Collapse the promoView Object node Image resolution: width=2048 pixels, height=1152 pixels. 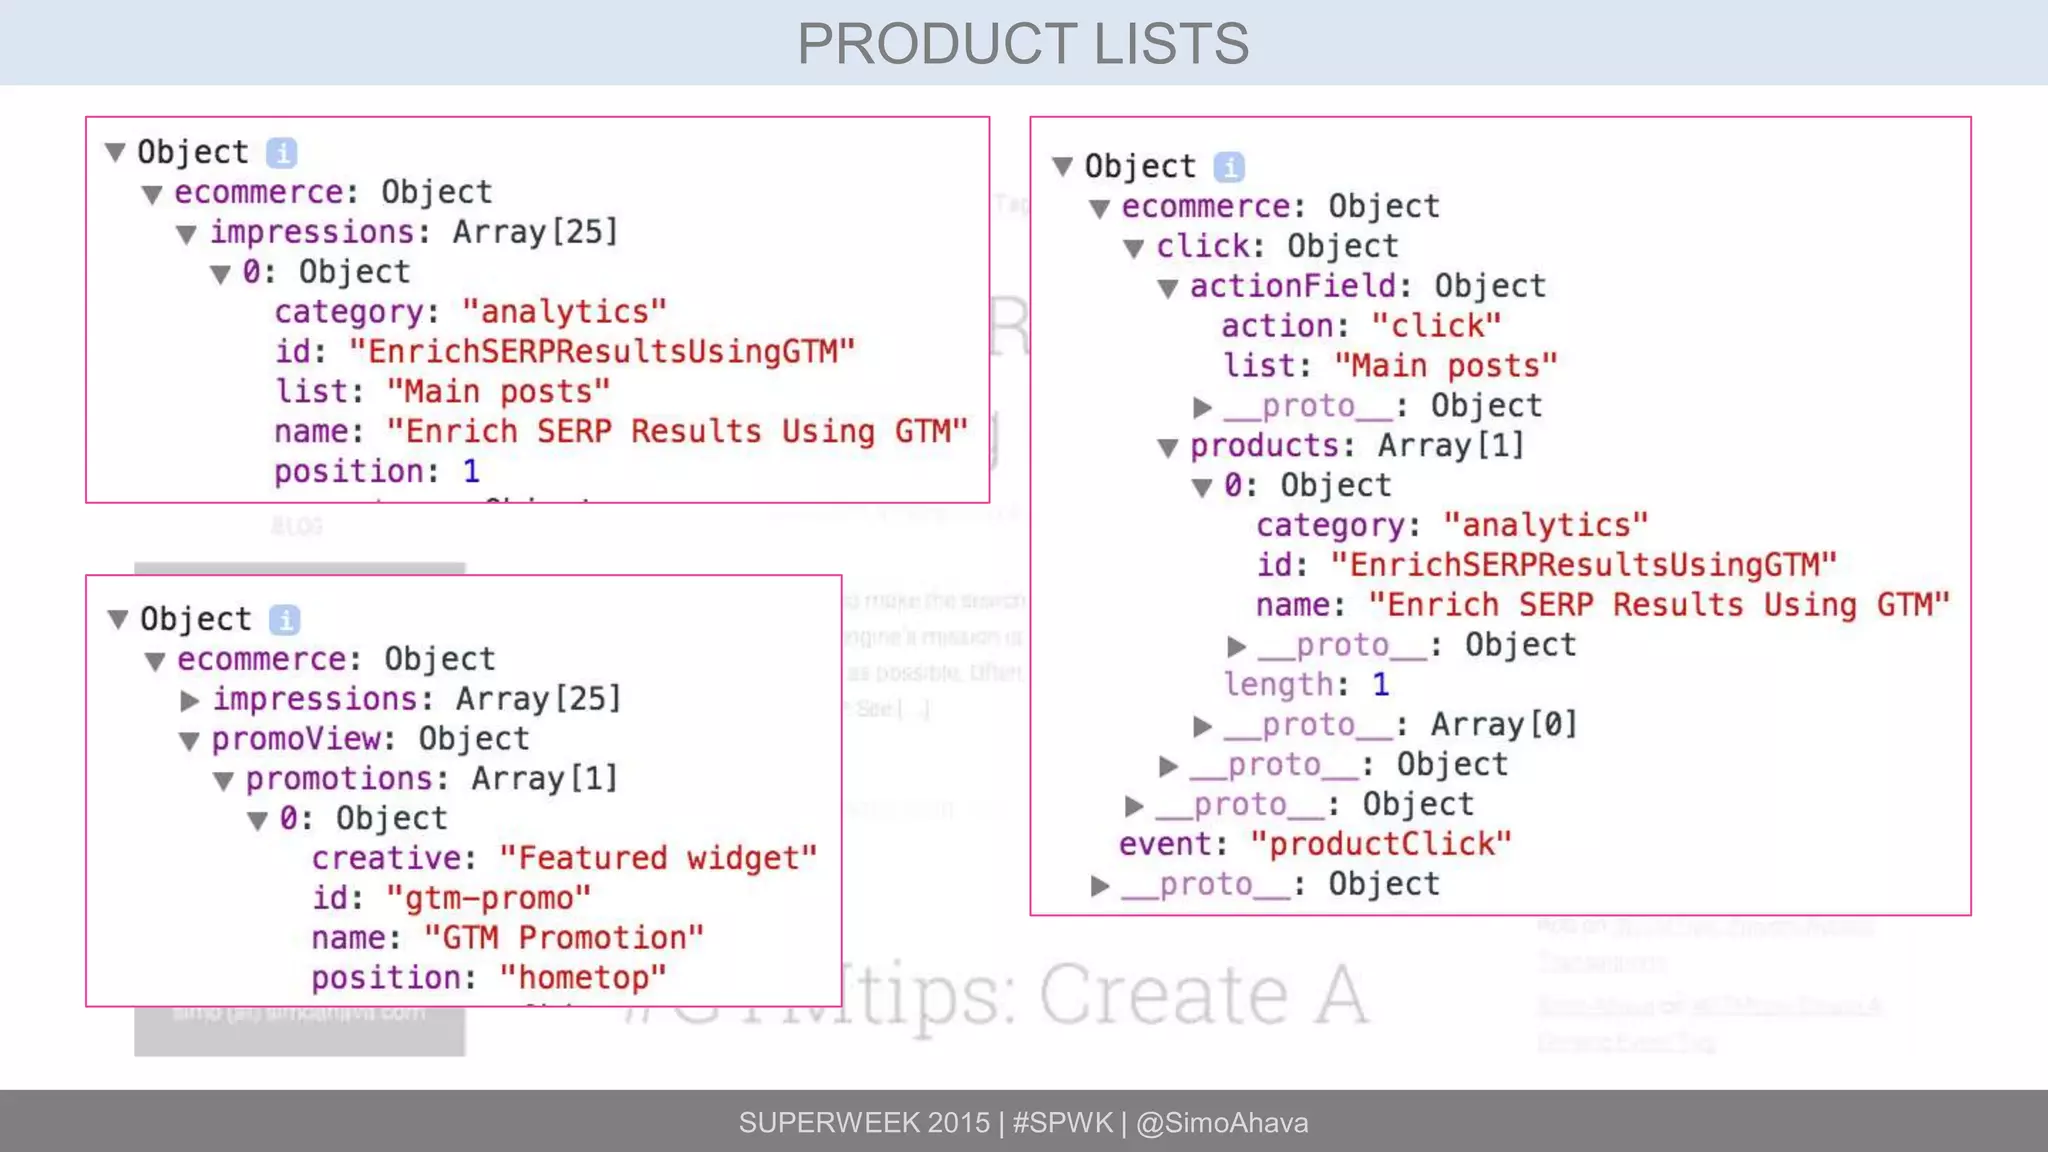pyautogui.click(x=189, y=741)
